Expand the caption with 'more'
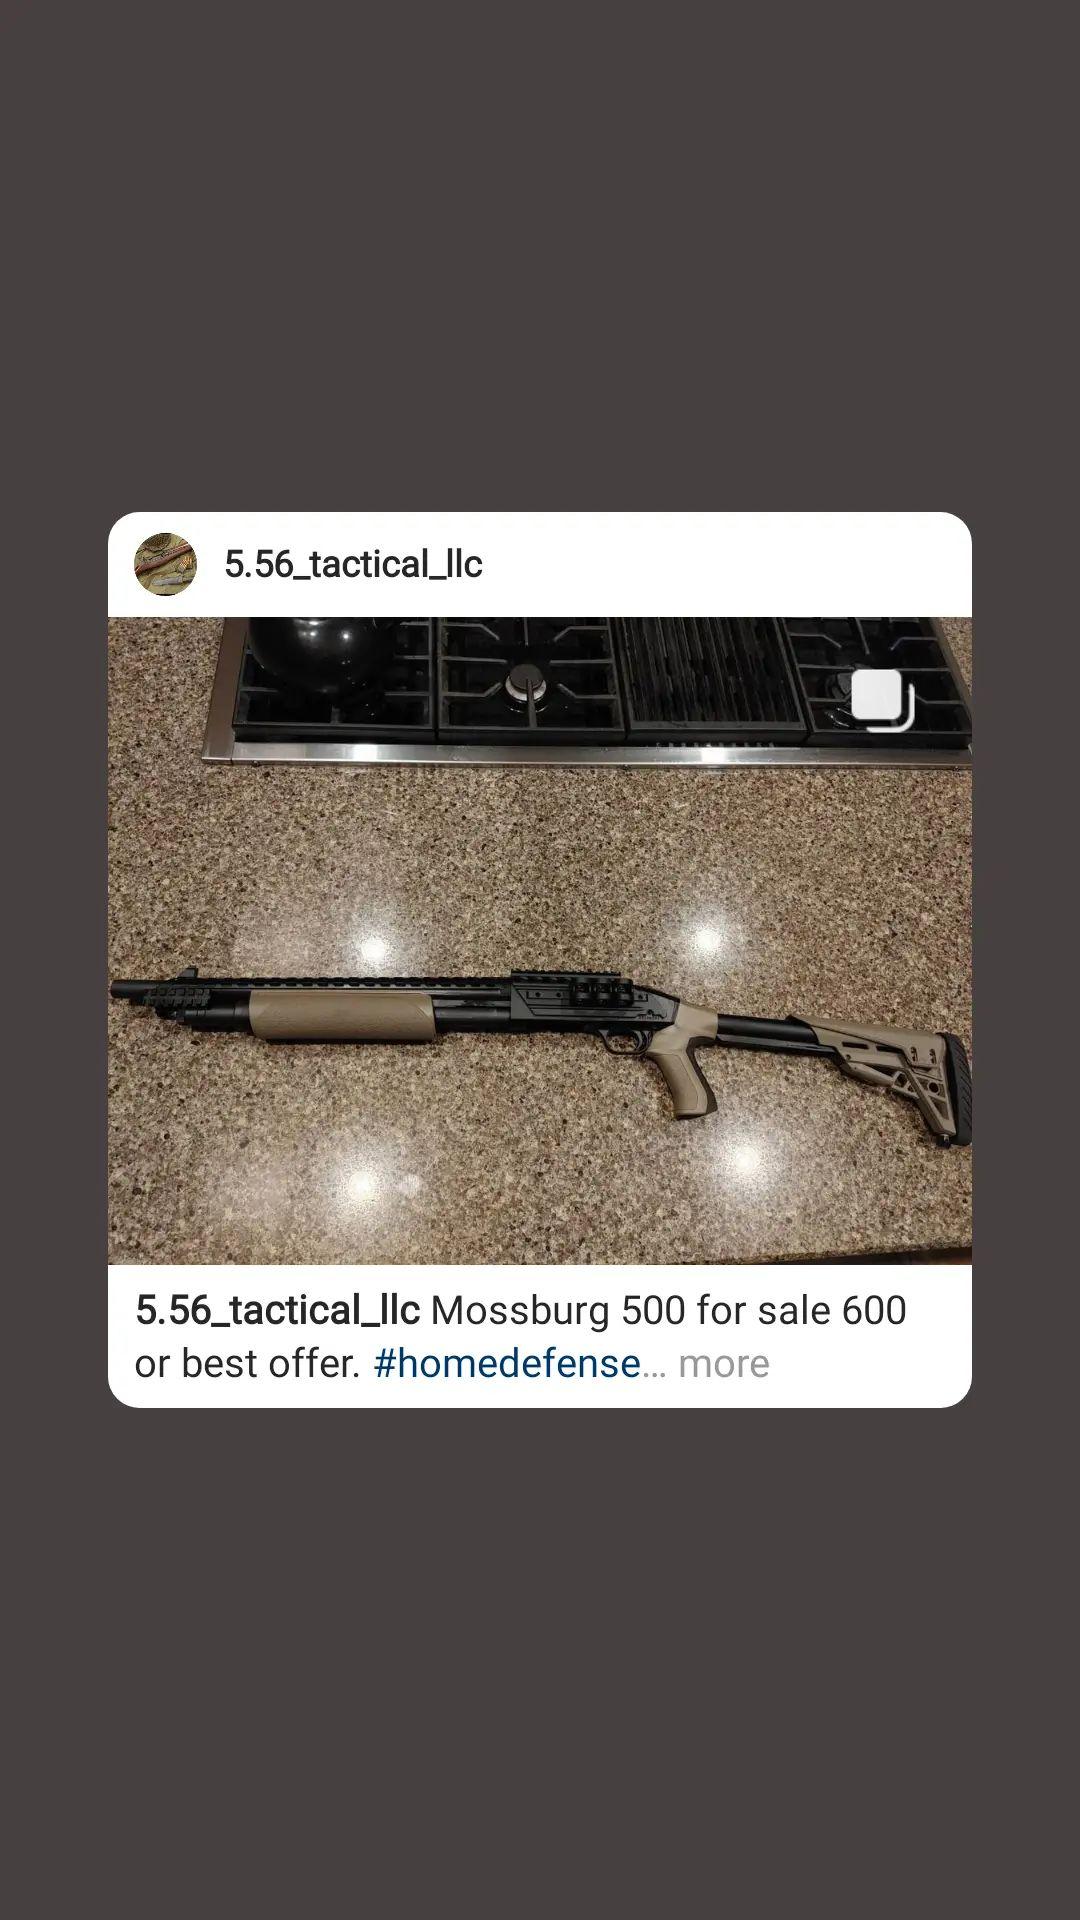1080x1920 pixels. (724, 1363)
